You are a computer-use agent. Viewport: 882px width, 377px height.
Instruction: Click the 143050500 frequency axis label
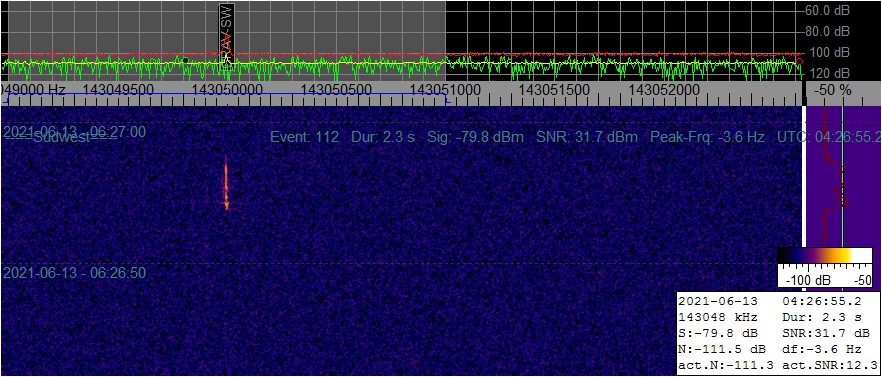click(336, 89)
